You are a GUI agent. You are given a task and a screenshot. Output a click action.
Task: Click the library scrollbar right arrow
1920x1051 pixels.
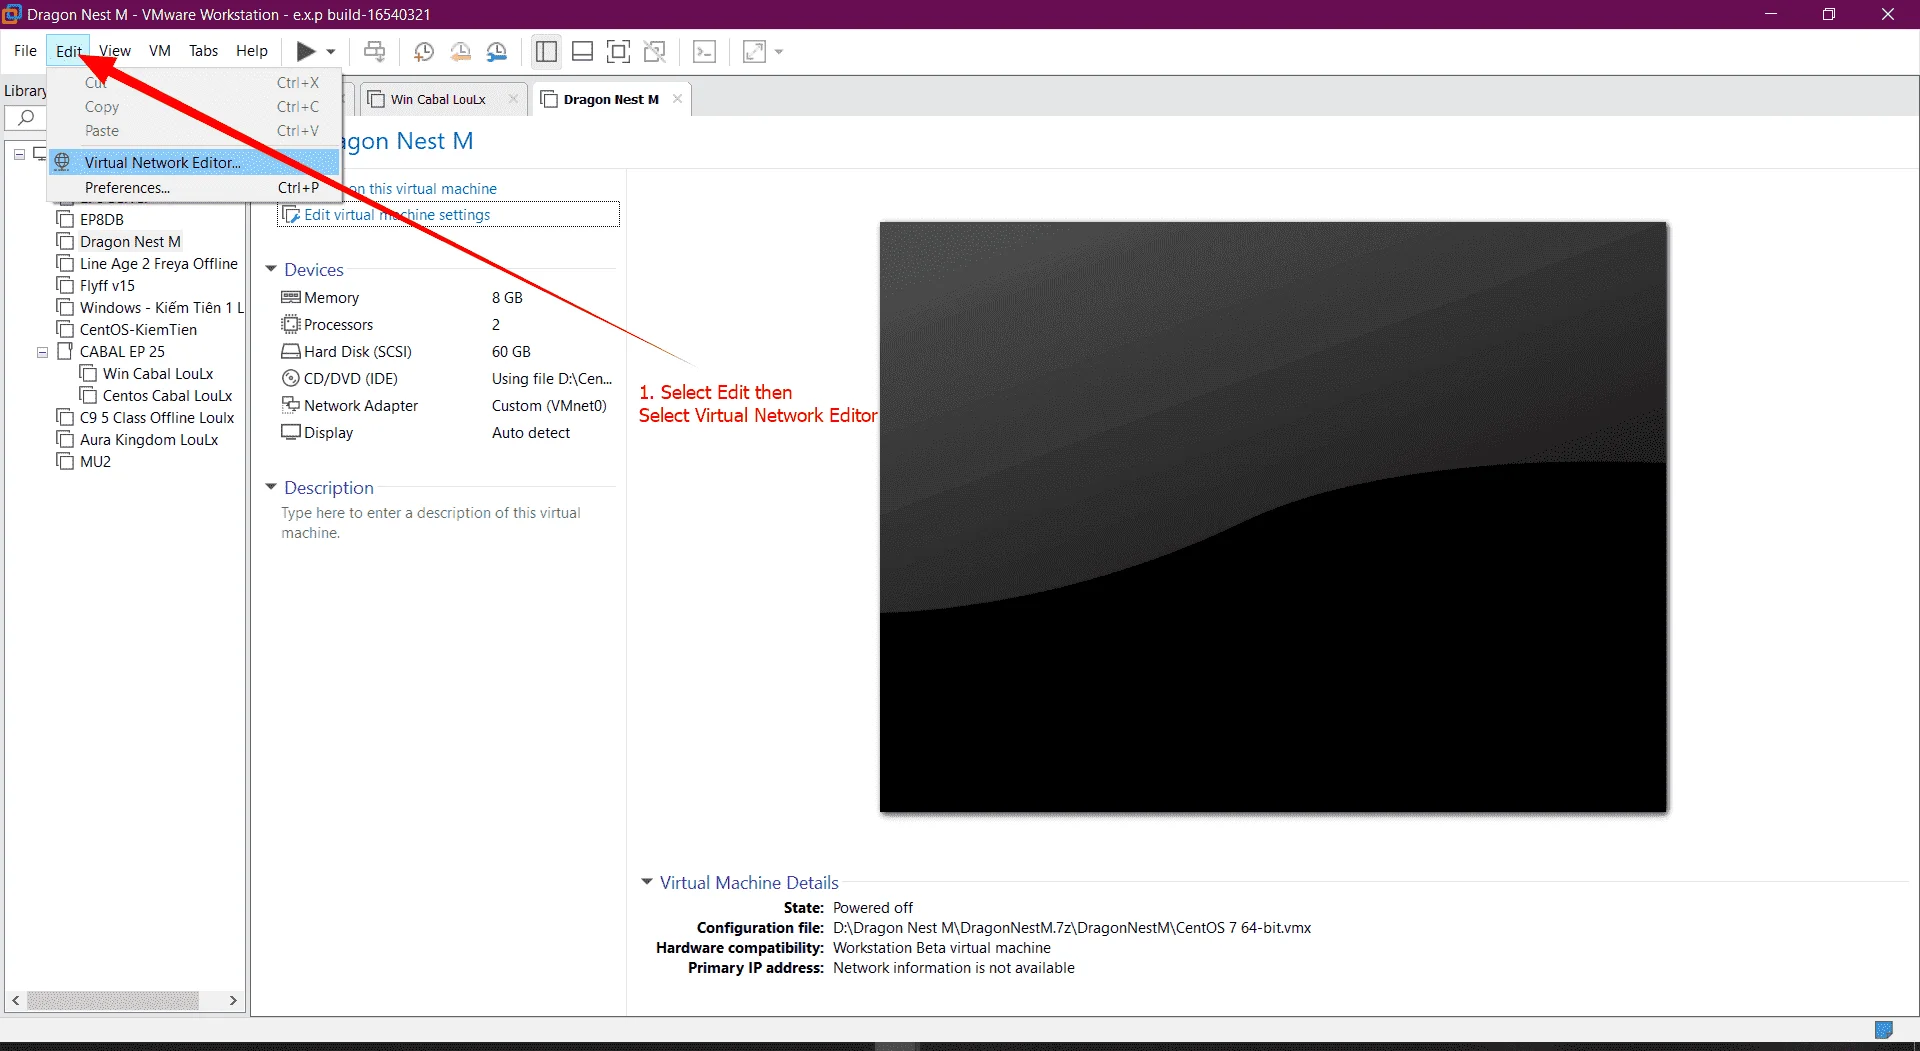233,1000
